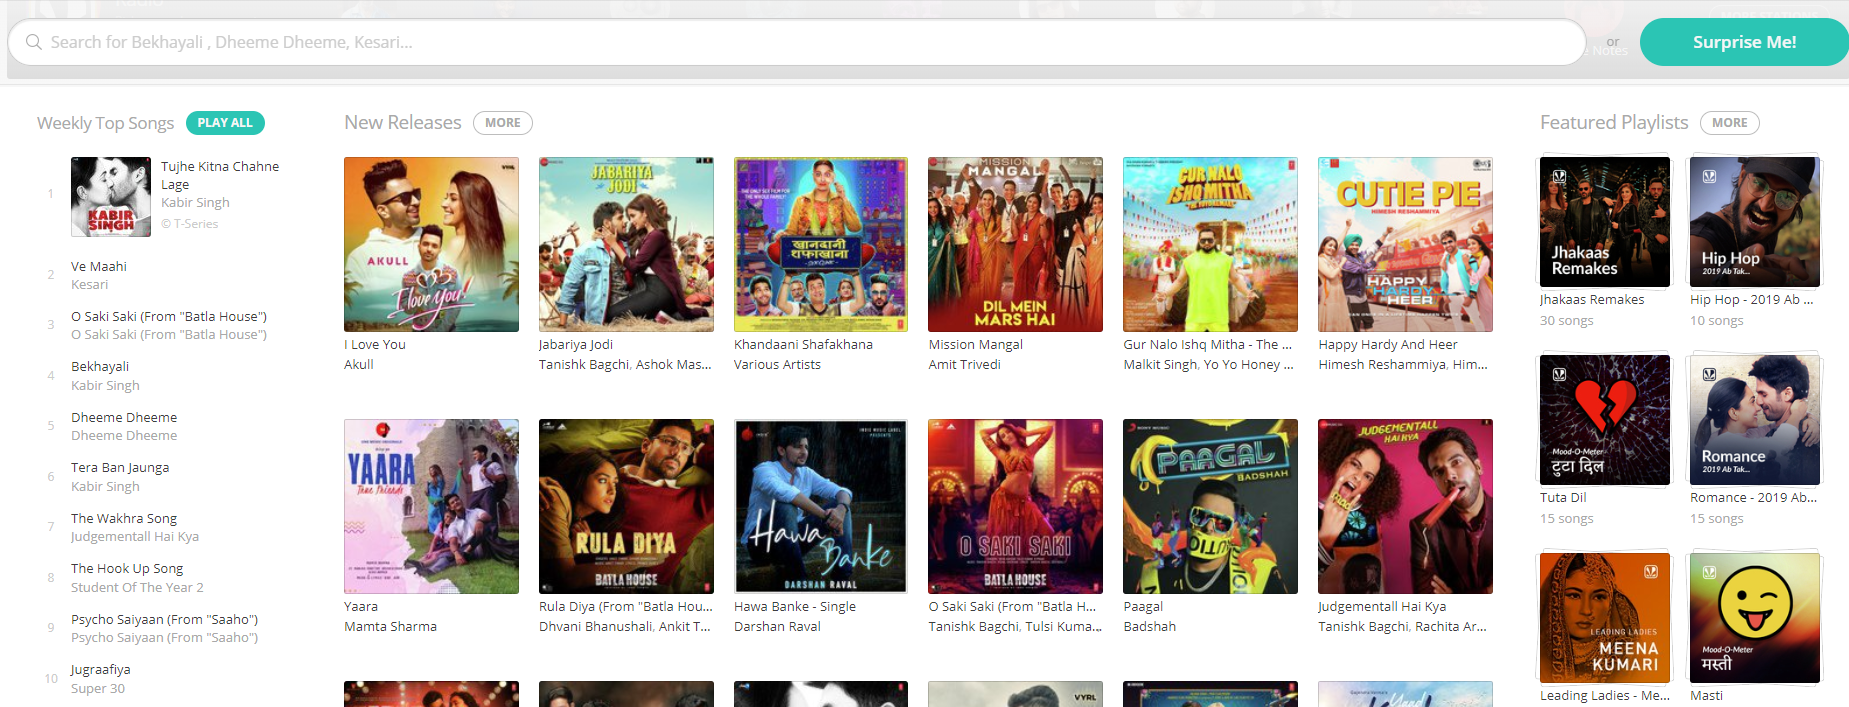Select Bekhayali song

coord(100,366)
